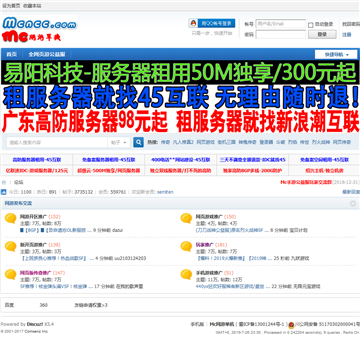Screen dimensions: 360x360
Task: Open the forum titled with (152) count
Action: pyautogui.click(x=33, y=217)
